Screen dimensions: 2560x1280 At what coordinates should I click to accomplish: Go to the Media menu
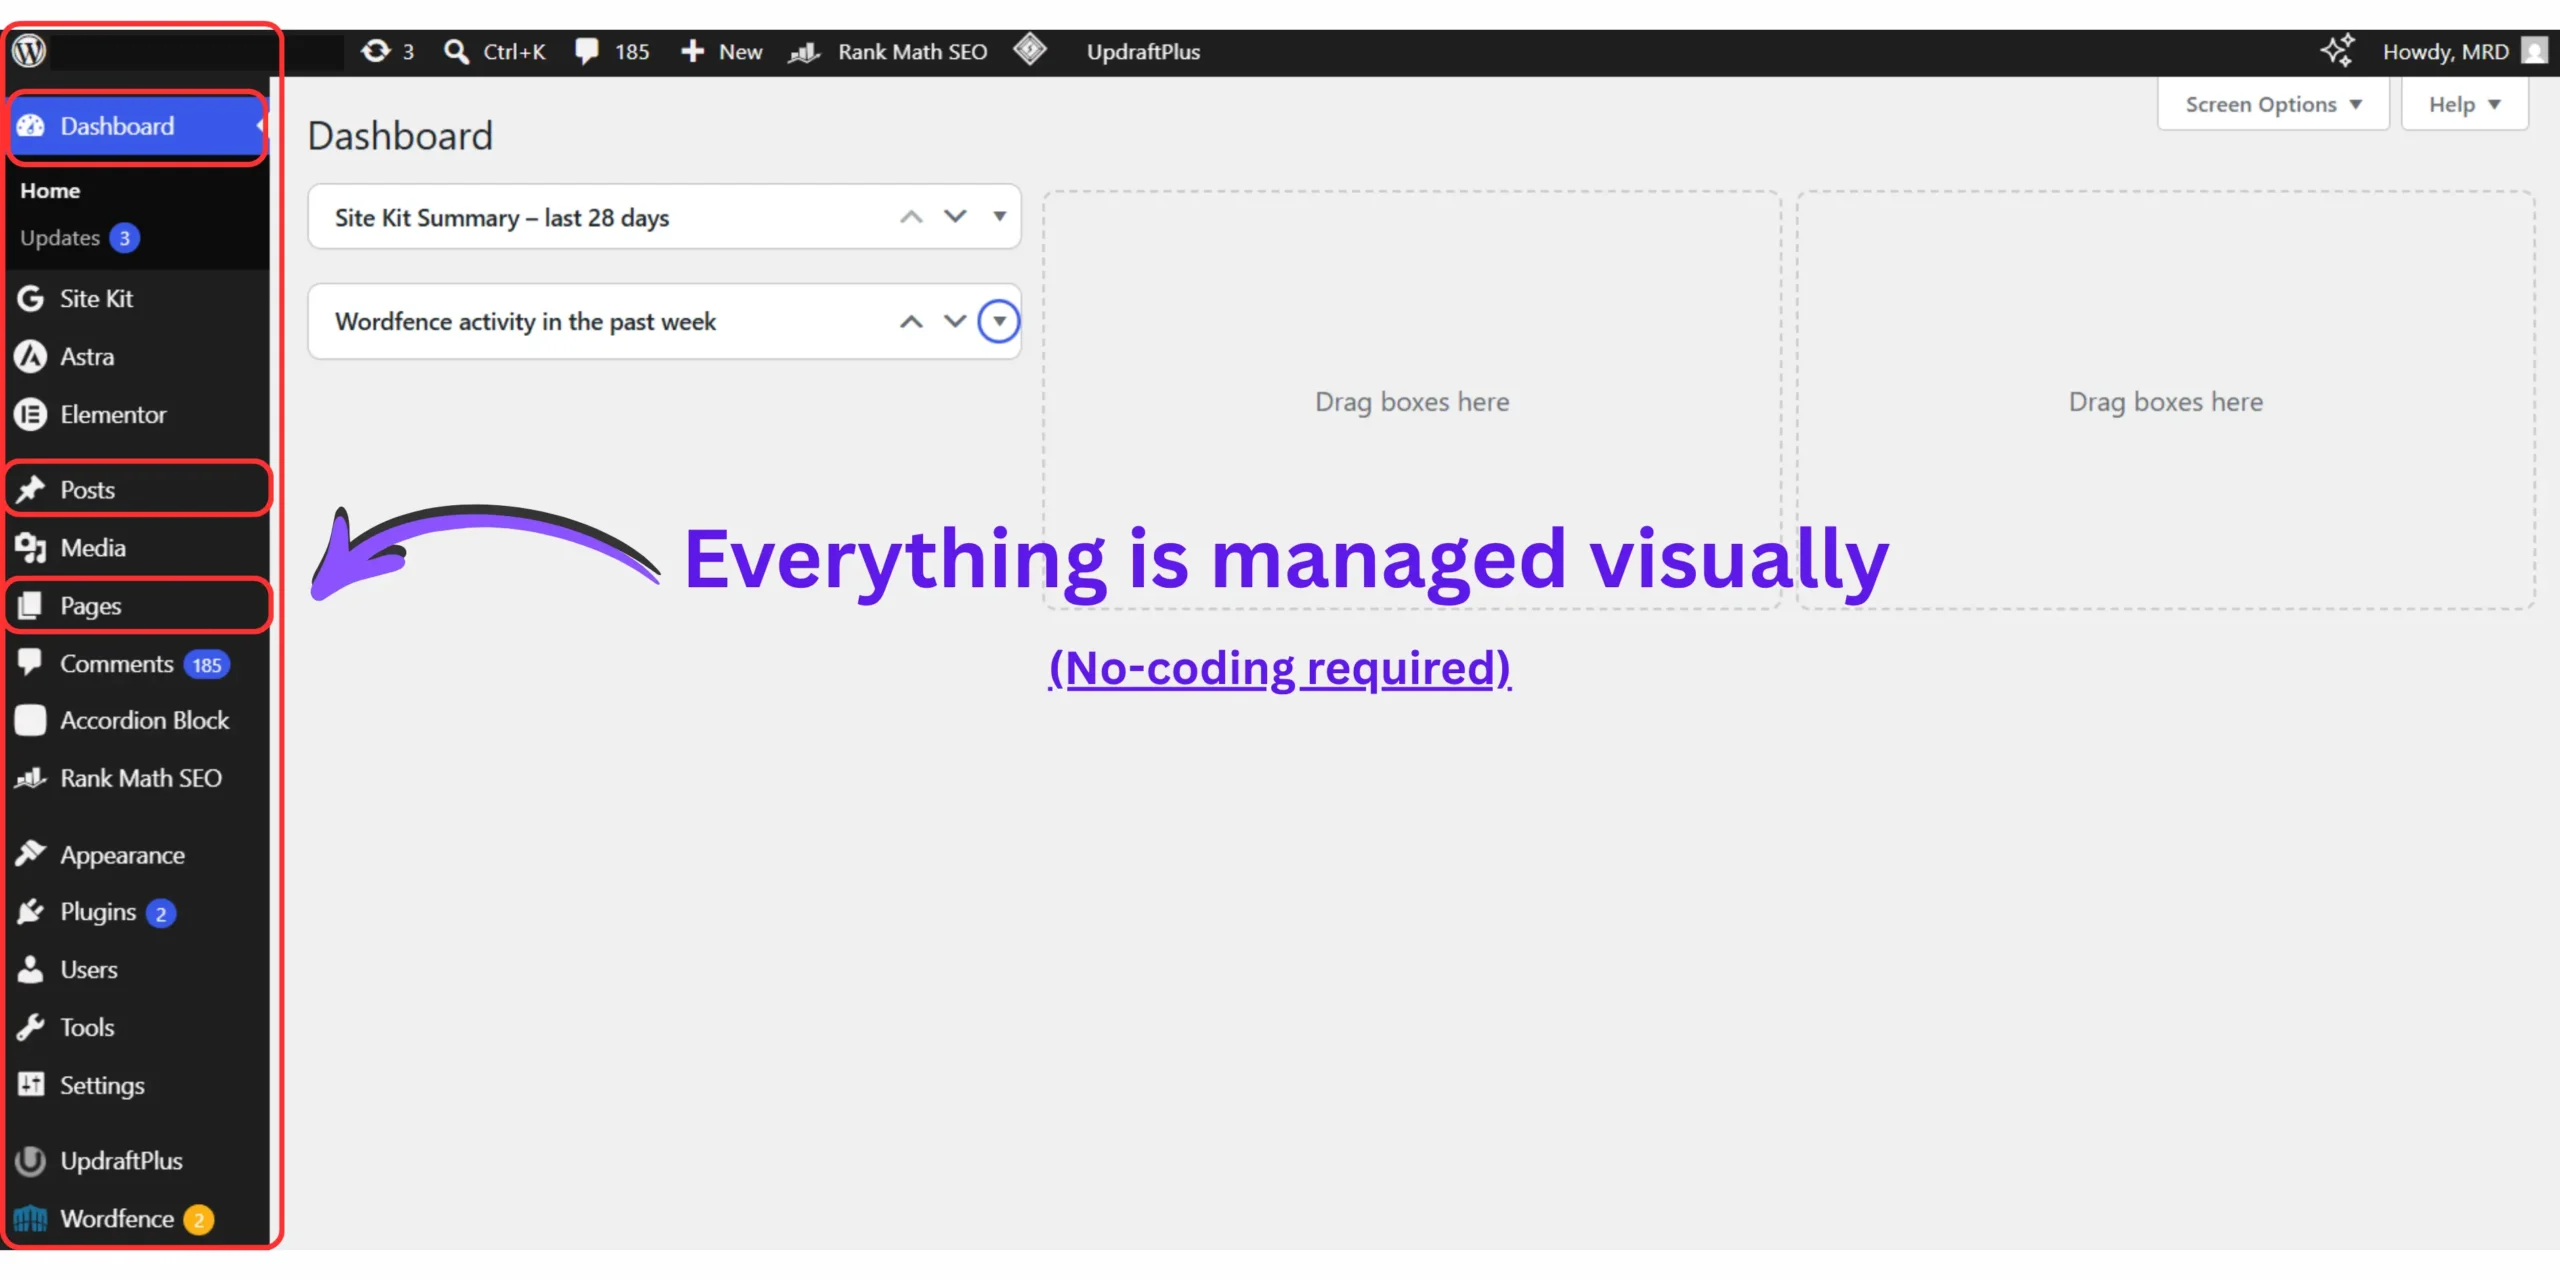click(x=138, y=547)
